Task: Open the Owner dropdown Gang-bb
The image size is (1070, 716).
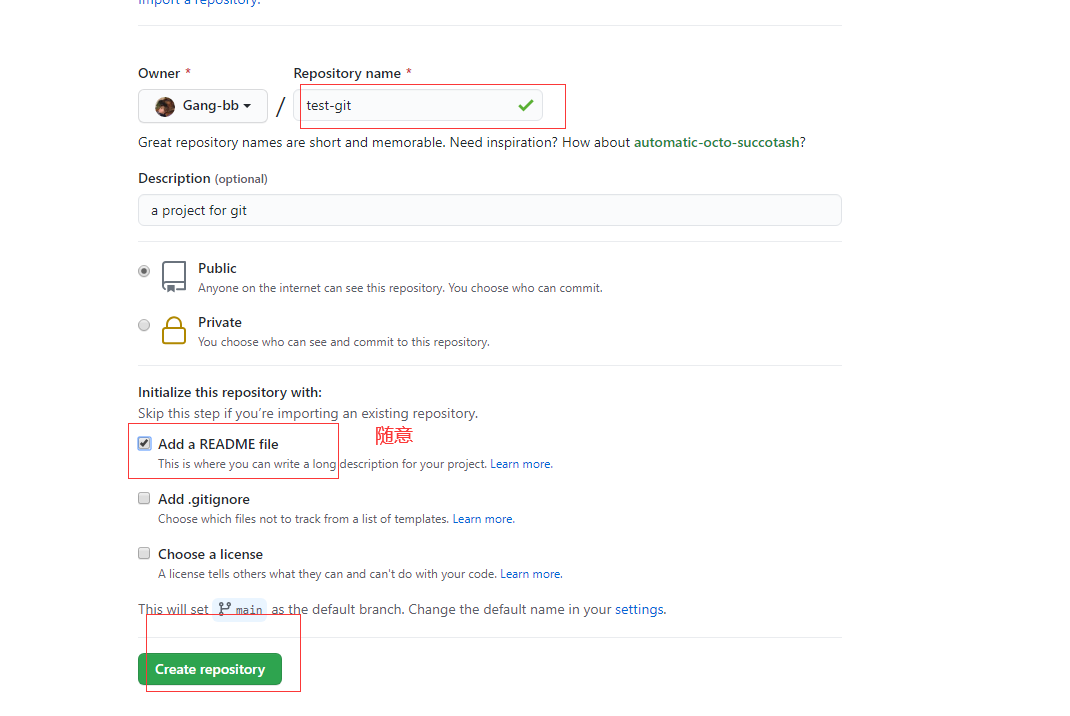Action: coord(203,106)
